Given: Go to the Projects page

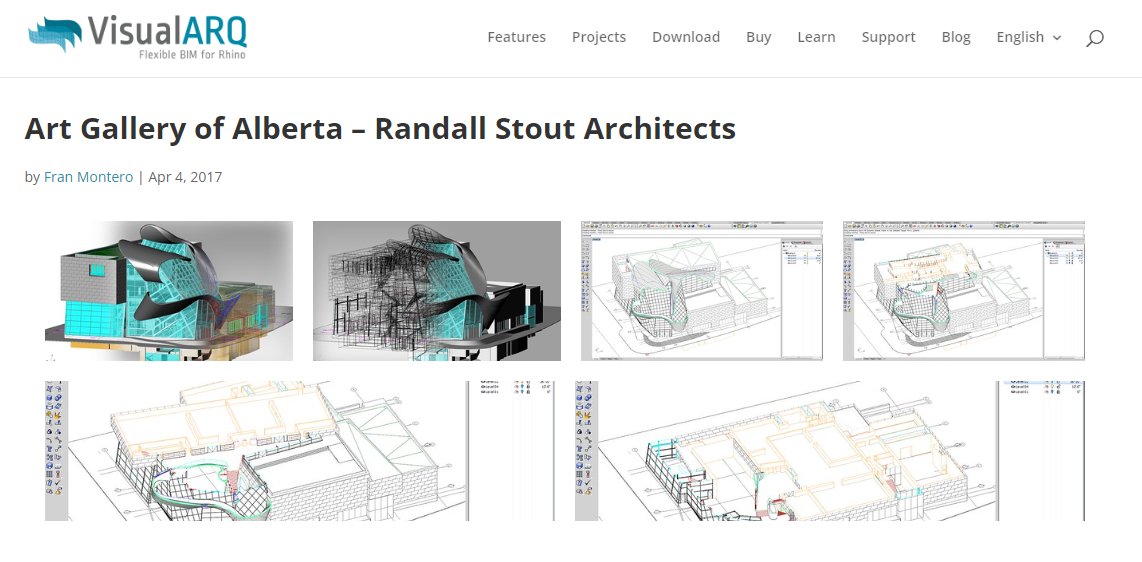Looking at the screenshot, I should 599,37.
